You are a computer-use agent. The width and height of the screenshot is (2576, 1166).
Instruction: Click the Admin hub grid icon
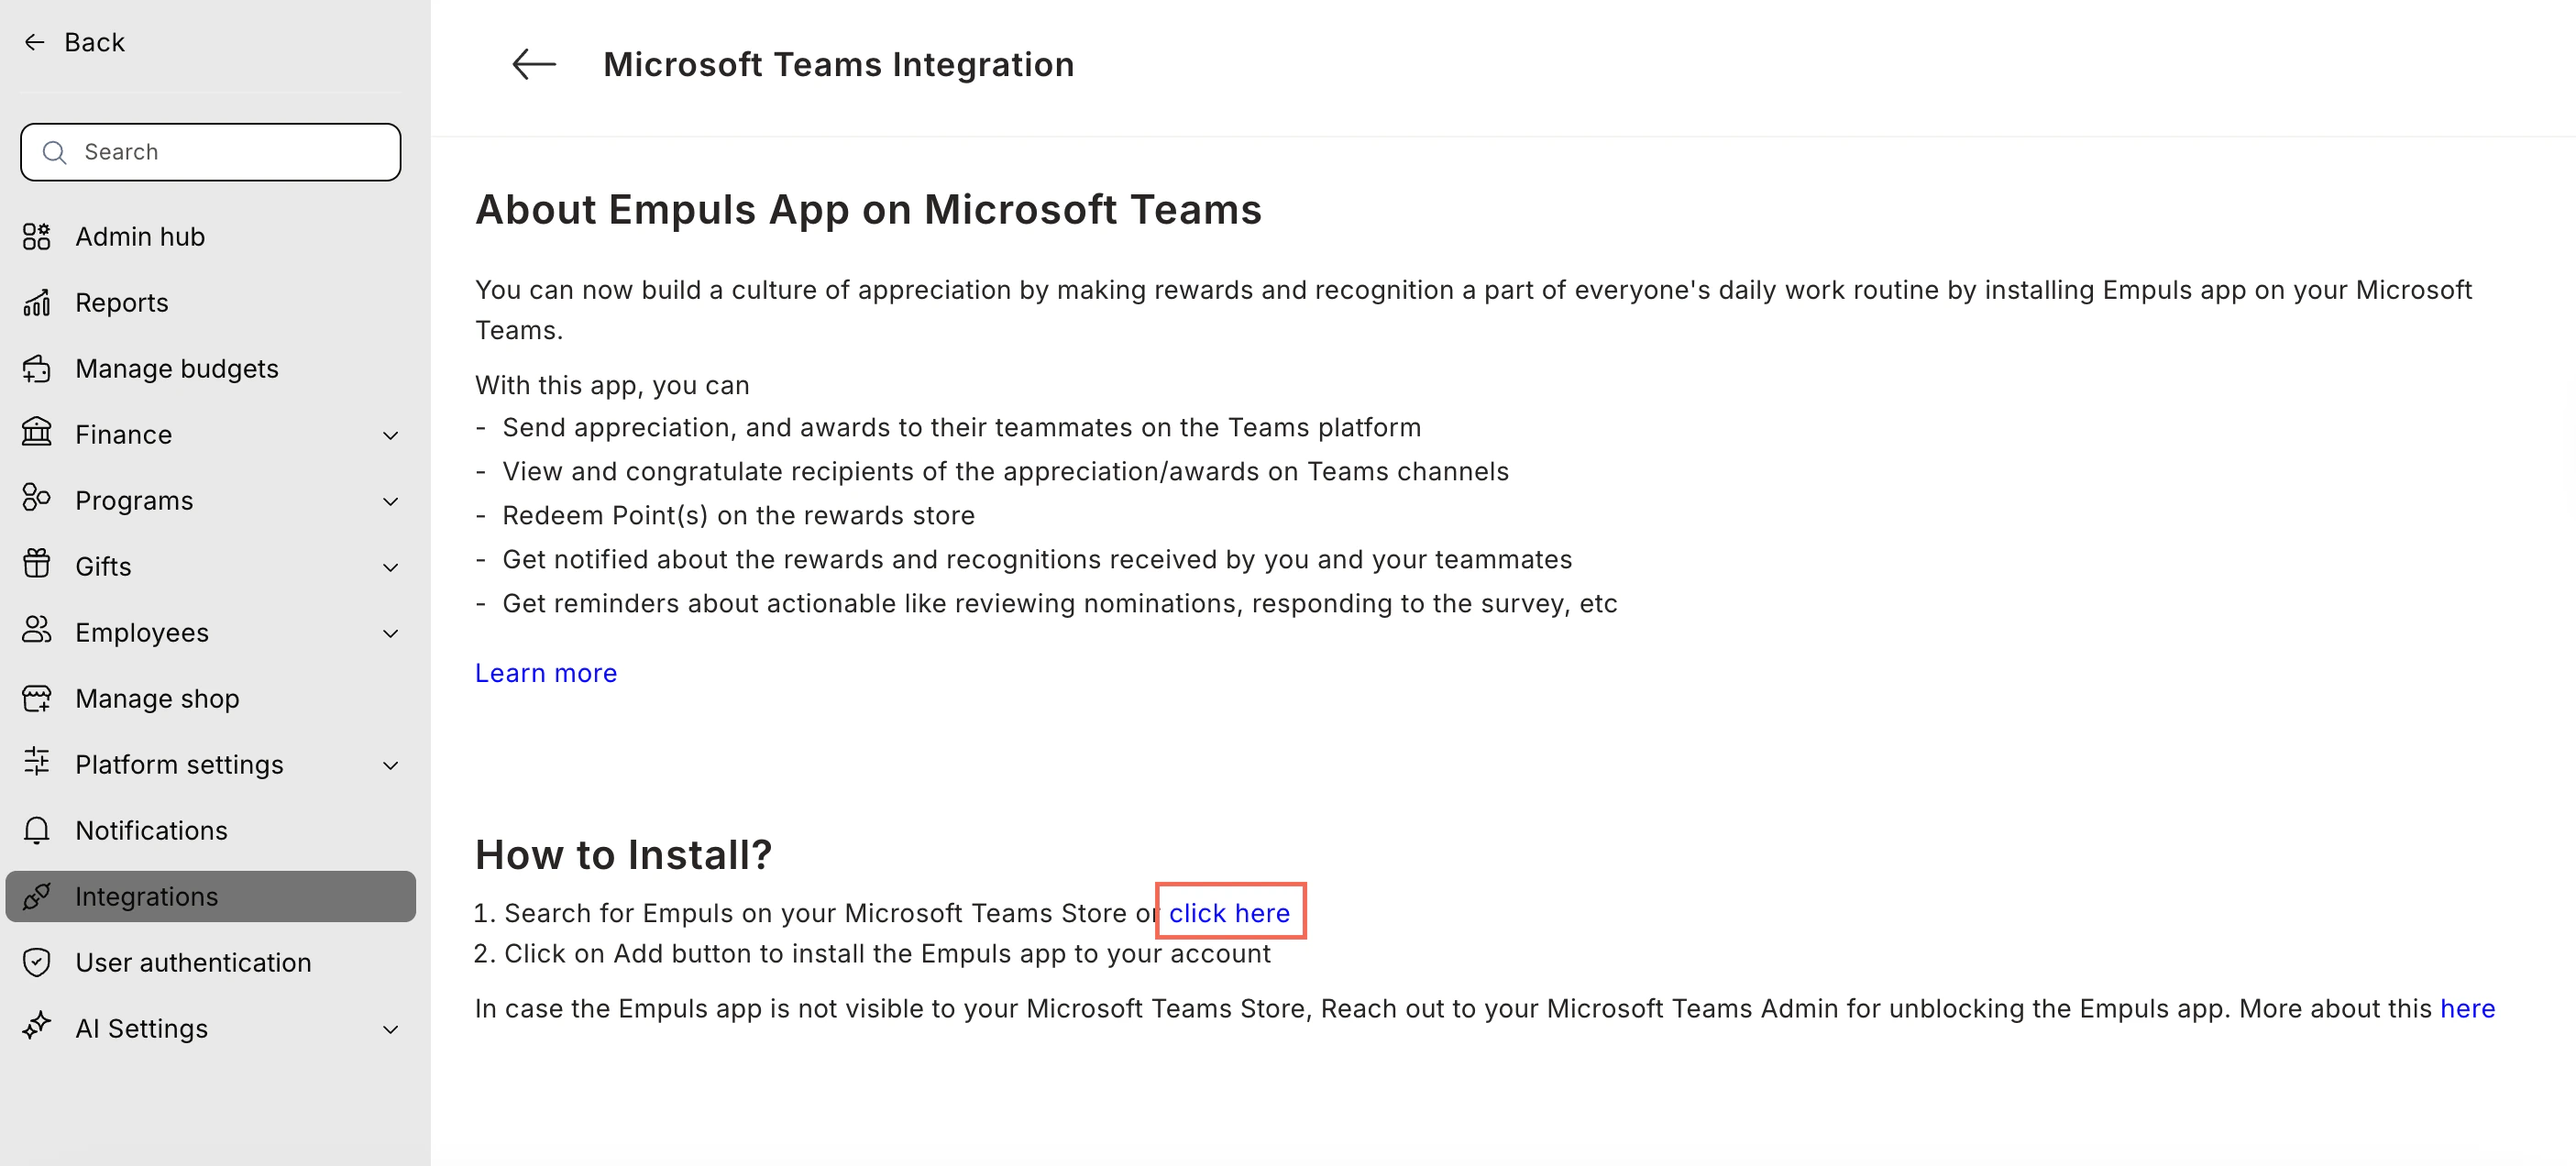click(37, 237)
